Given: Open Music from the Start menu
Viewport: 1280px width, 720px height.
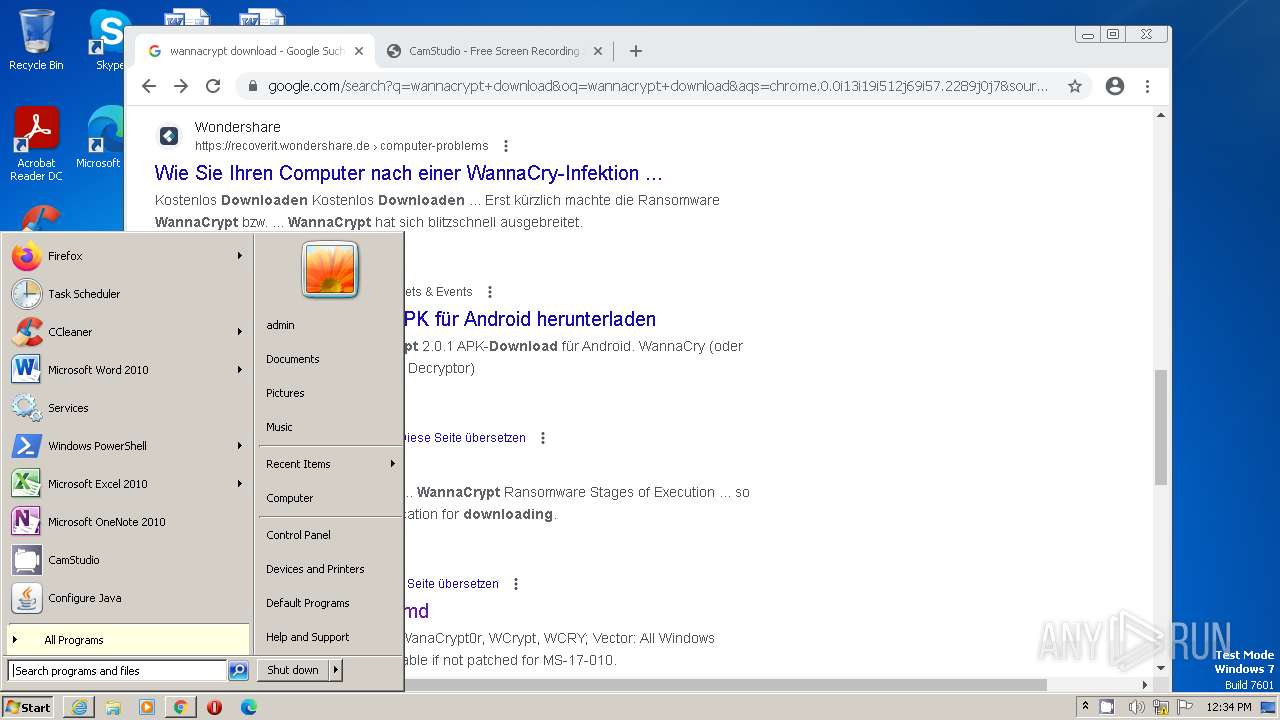Looking at the screenshot, I should (x=329, y=427).
